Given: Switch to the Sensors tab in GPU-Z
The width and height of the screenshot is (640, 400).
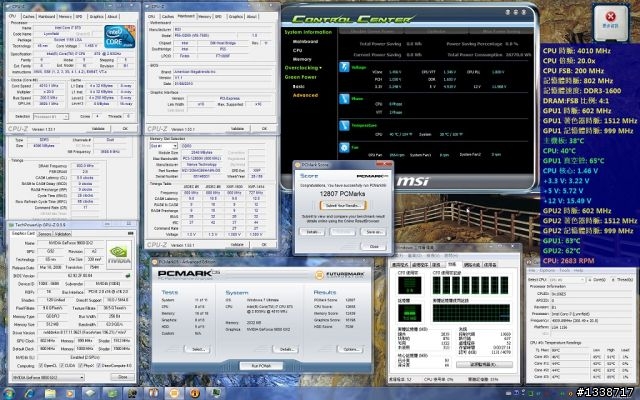Looking at the screenshot, I should (44, 234).
